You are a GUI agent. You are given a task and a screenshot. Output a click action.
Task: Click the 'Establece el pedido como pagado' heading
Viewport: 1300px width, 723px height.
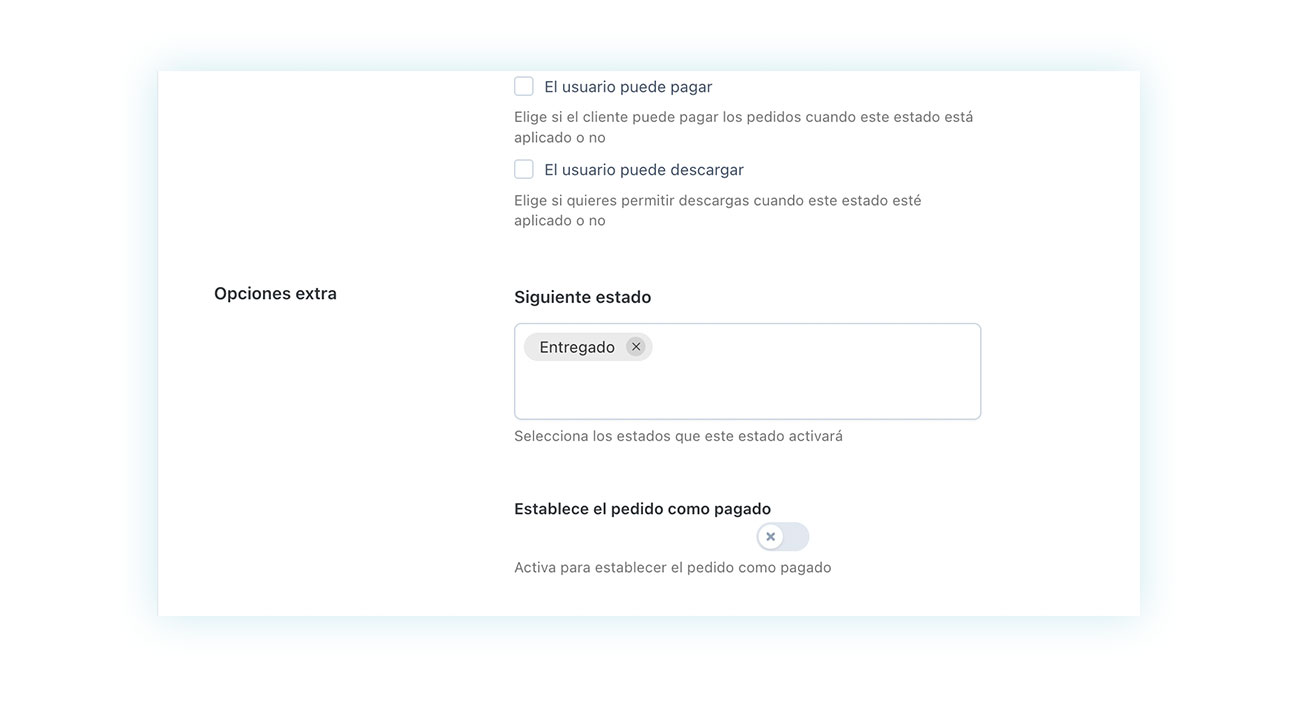pos(643,509)
